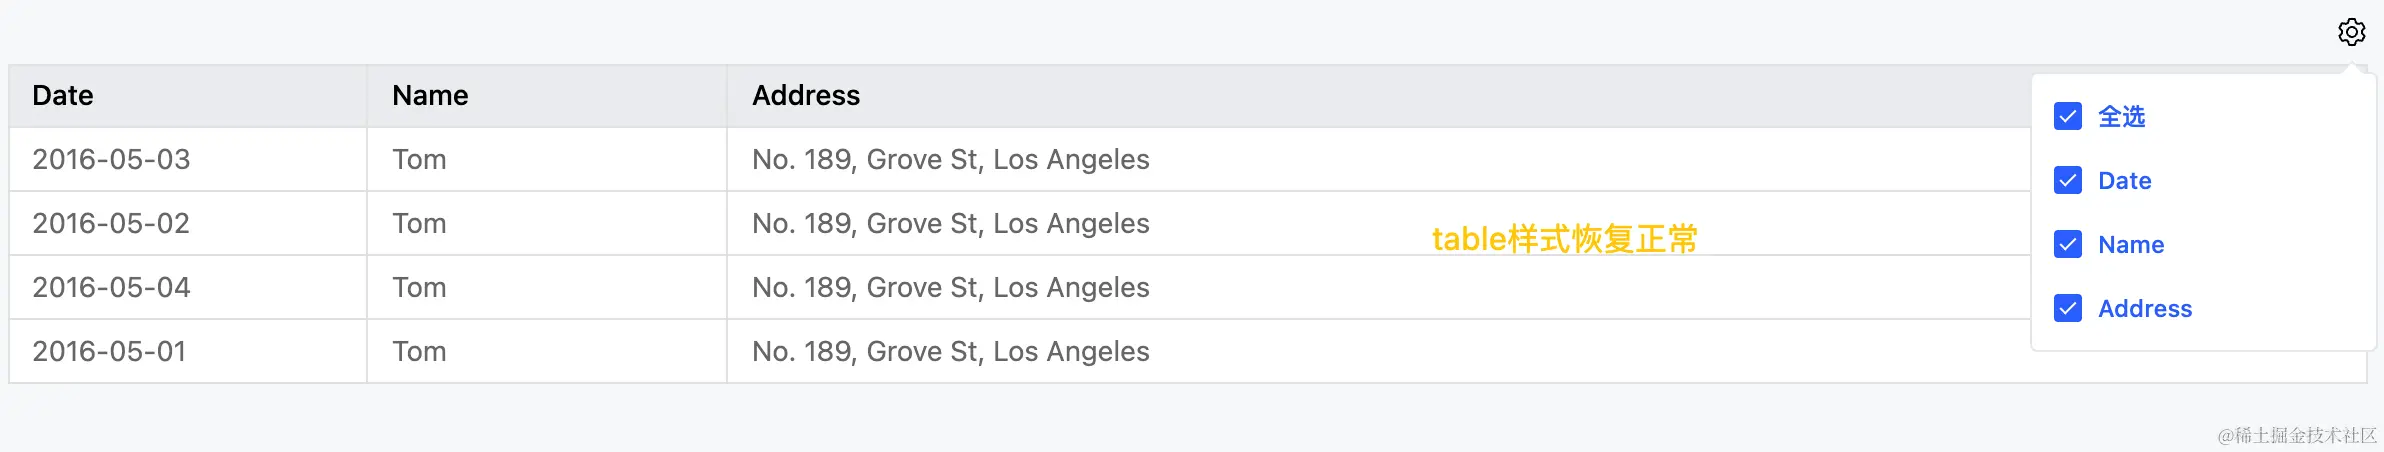
Task: Click the 2016-05-01 date cell
Action: (188, 351)
